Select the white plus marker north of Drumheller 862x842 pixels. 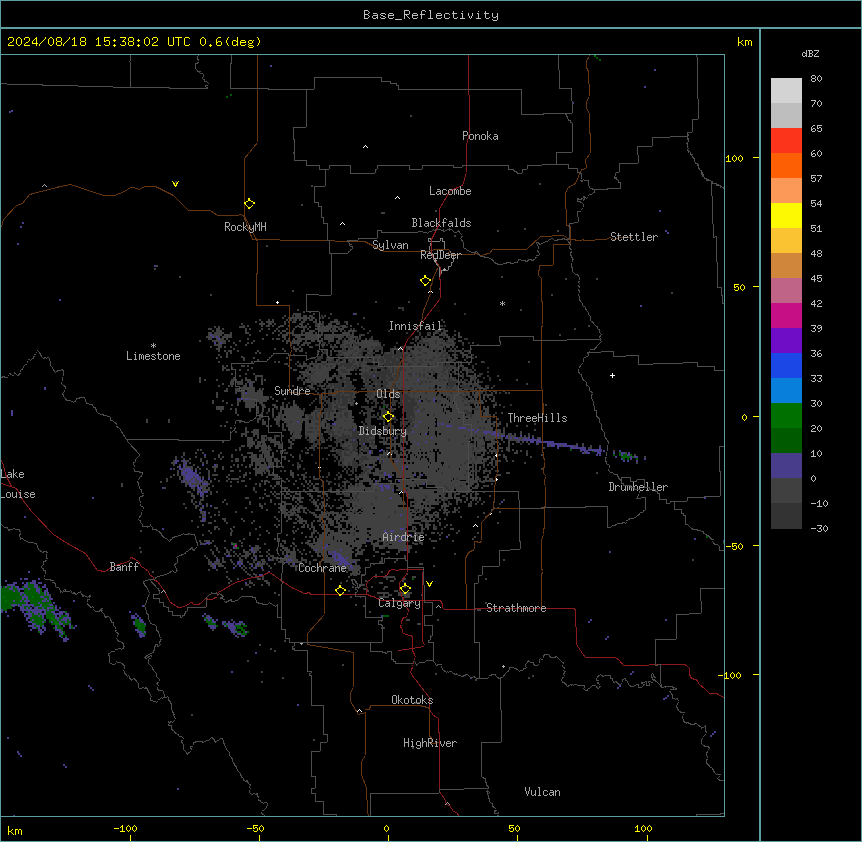[612, 375]
